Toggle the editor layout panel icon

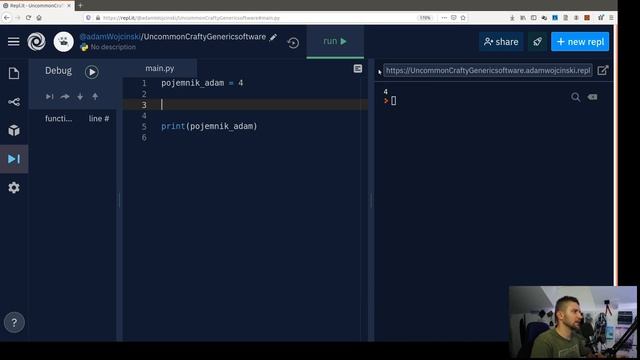[x=358, y=69]
